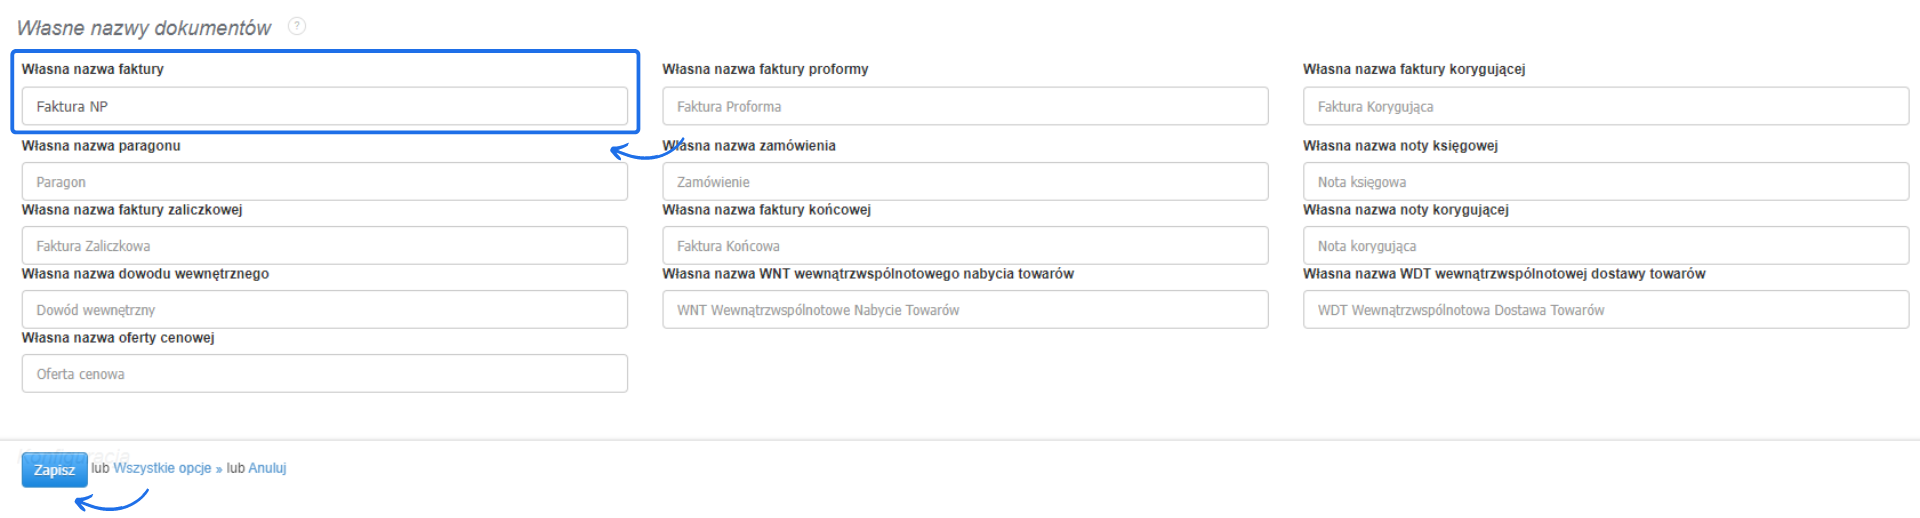
Task: Focus the Nota księgowa name field
Action: [x=1605, y=182]
